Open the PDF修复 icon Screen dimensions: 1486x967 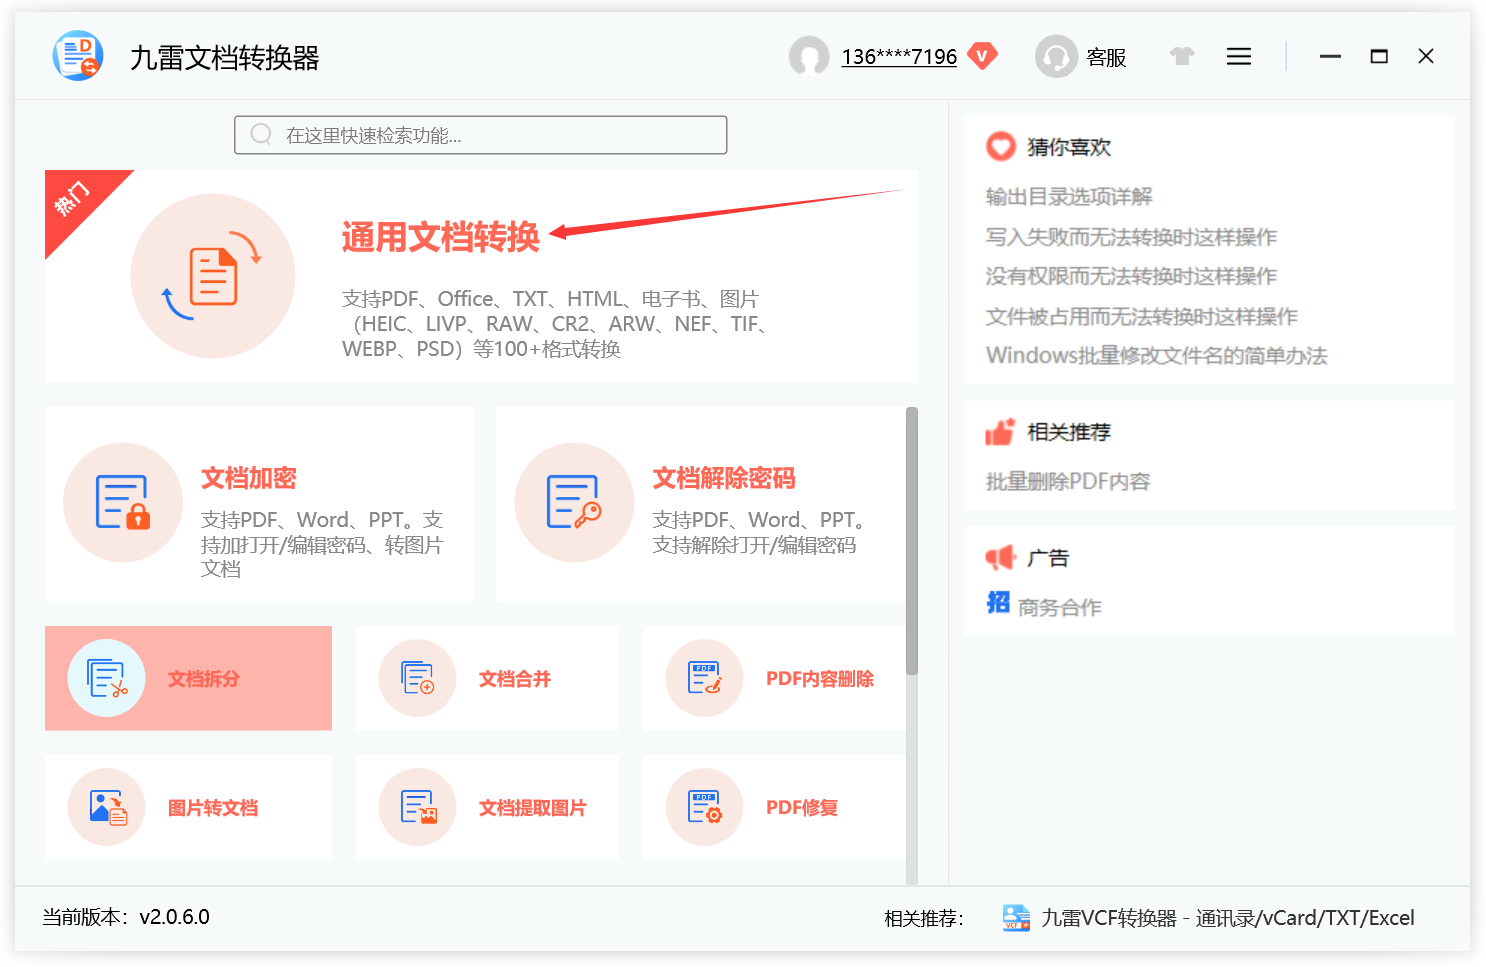(x=704, y=807)
